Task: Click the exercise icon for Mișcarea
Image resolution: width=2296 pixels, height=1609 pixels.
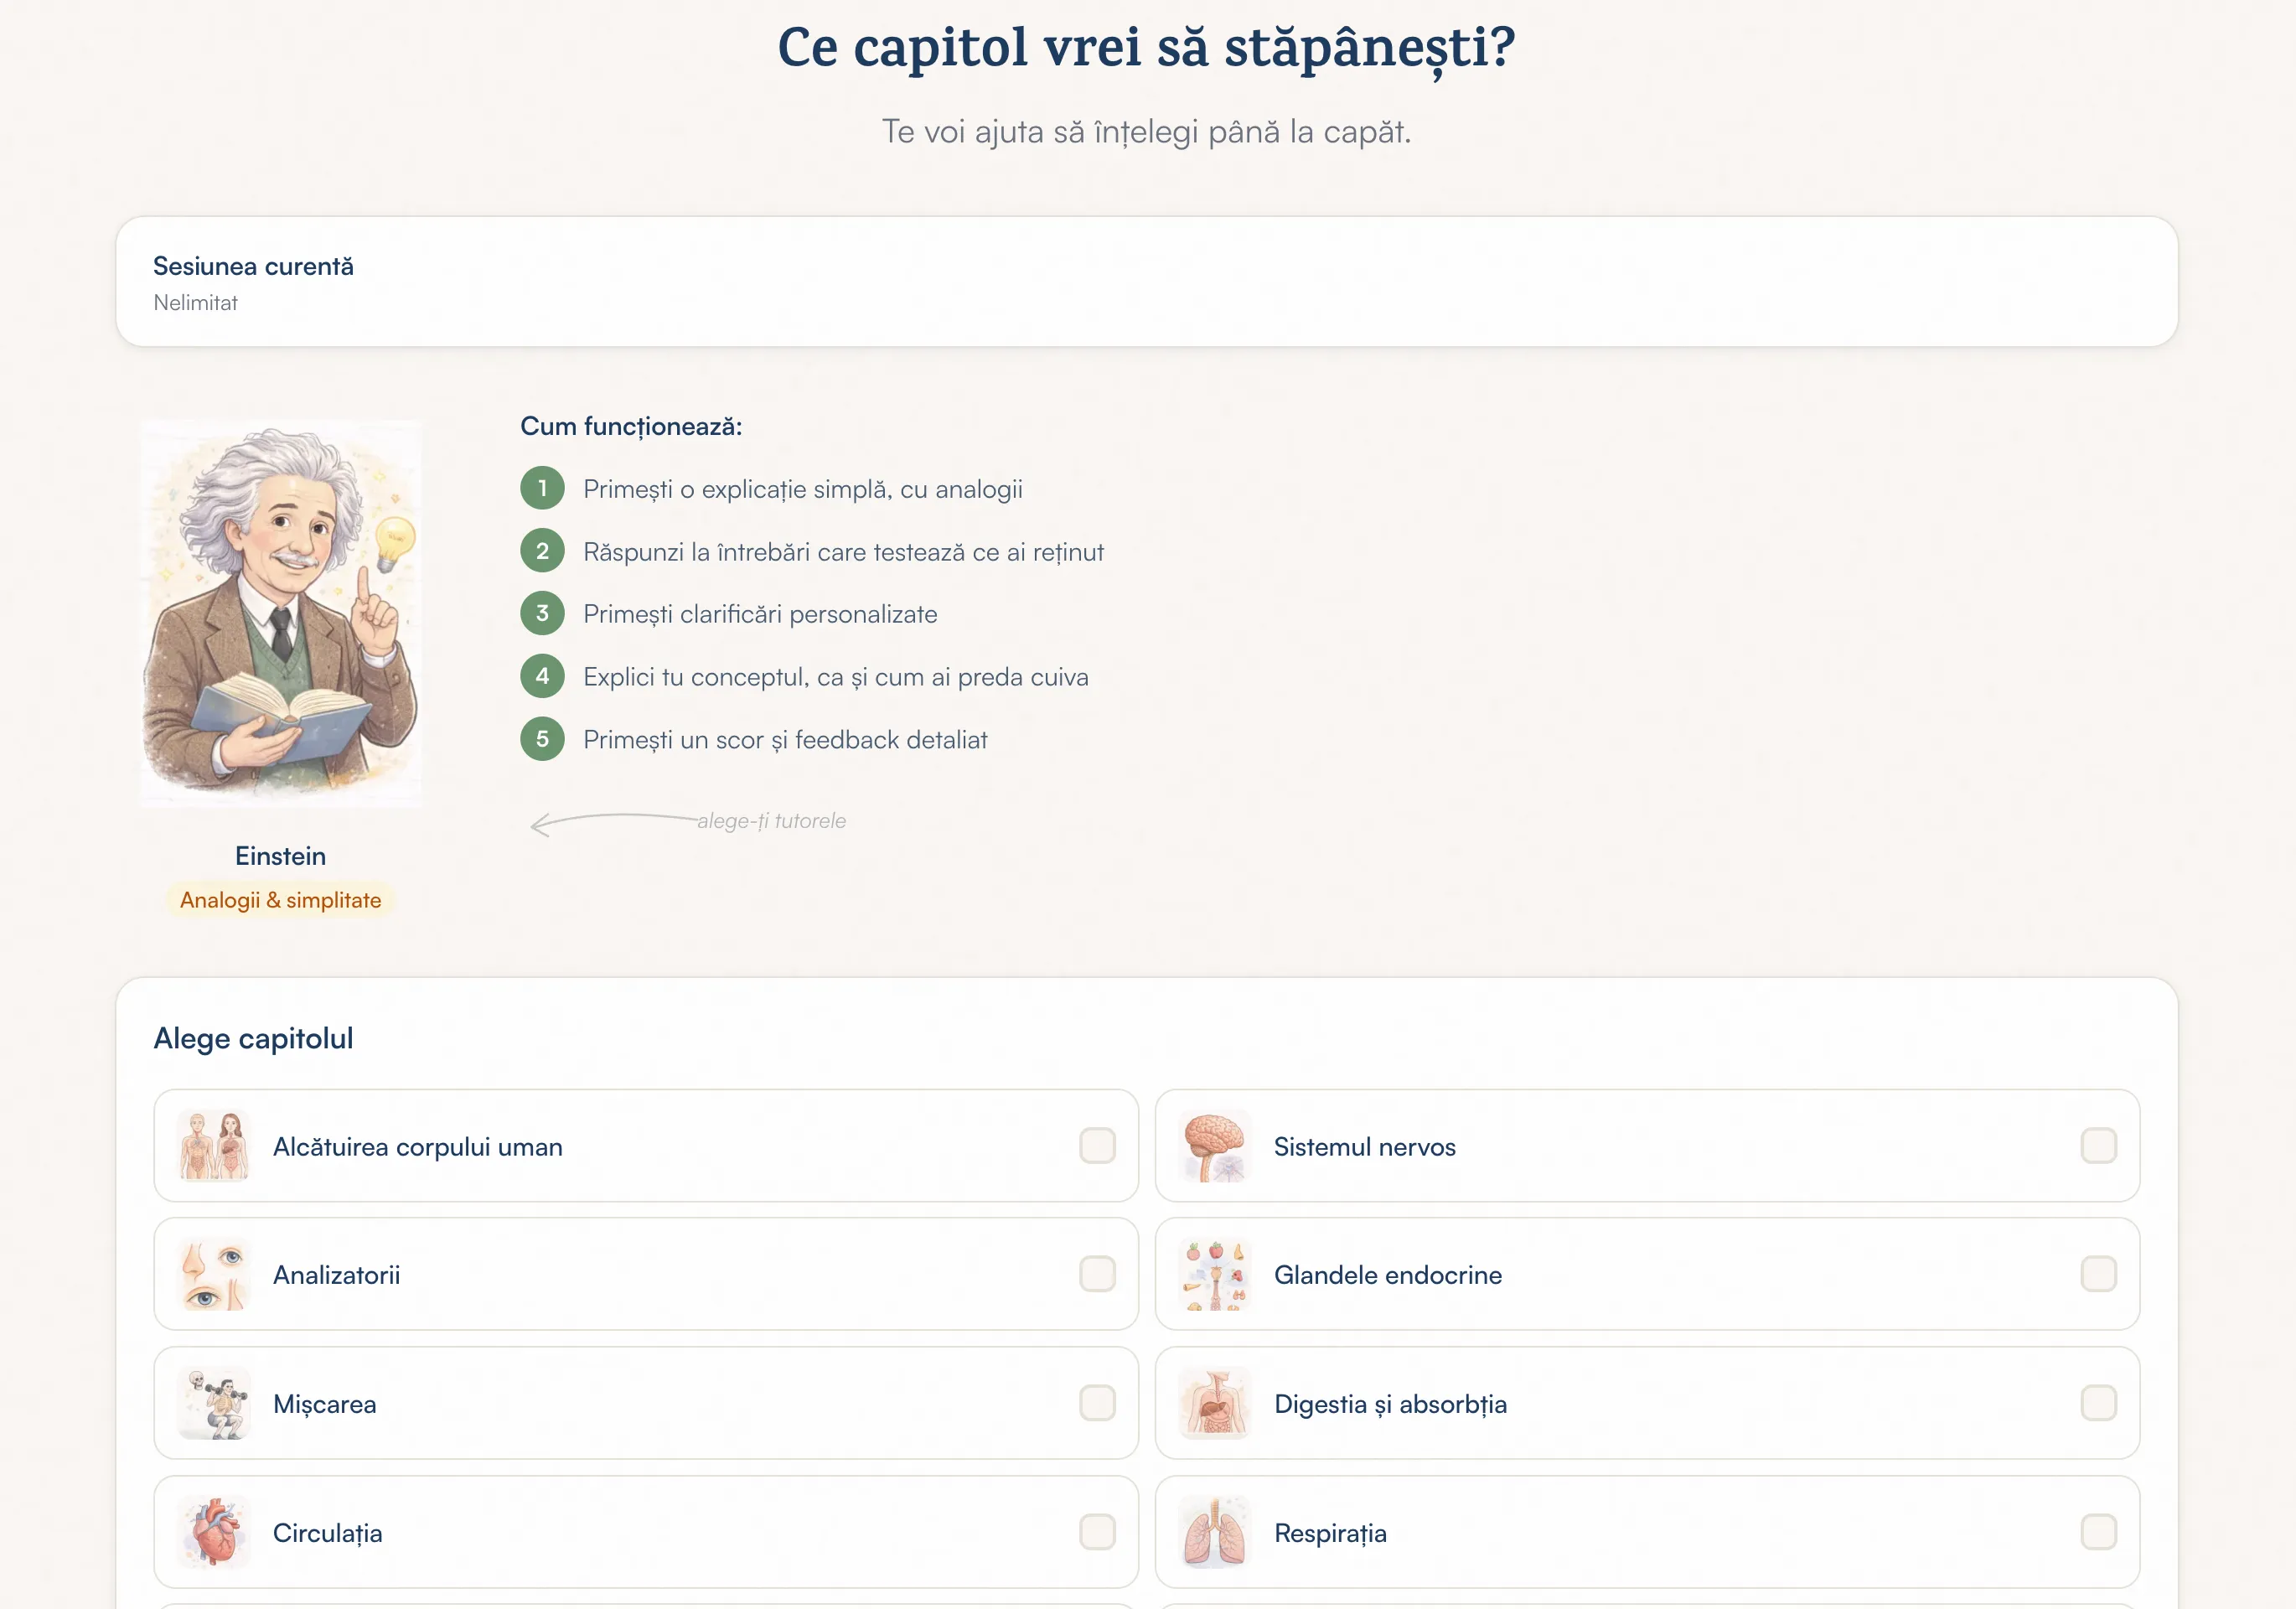Action: click(x=215, y=1403)
